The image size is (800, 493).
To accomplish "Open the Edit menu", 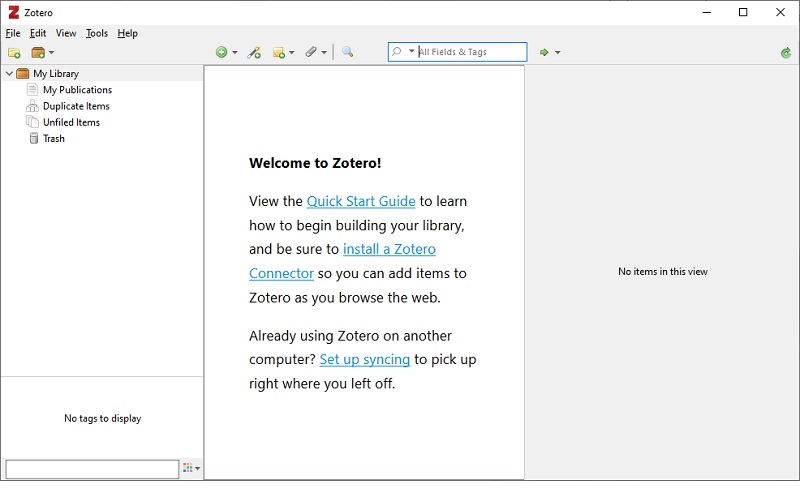I will pos(38,33).
